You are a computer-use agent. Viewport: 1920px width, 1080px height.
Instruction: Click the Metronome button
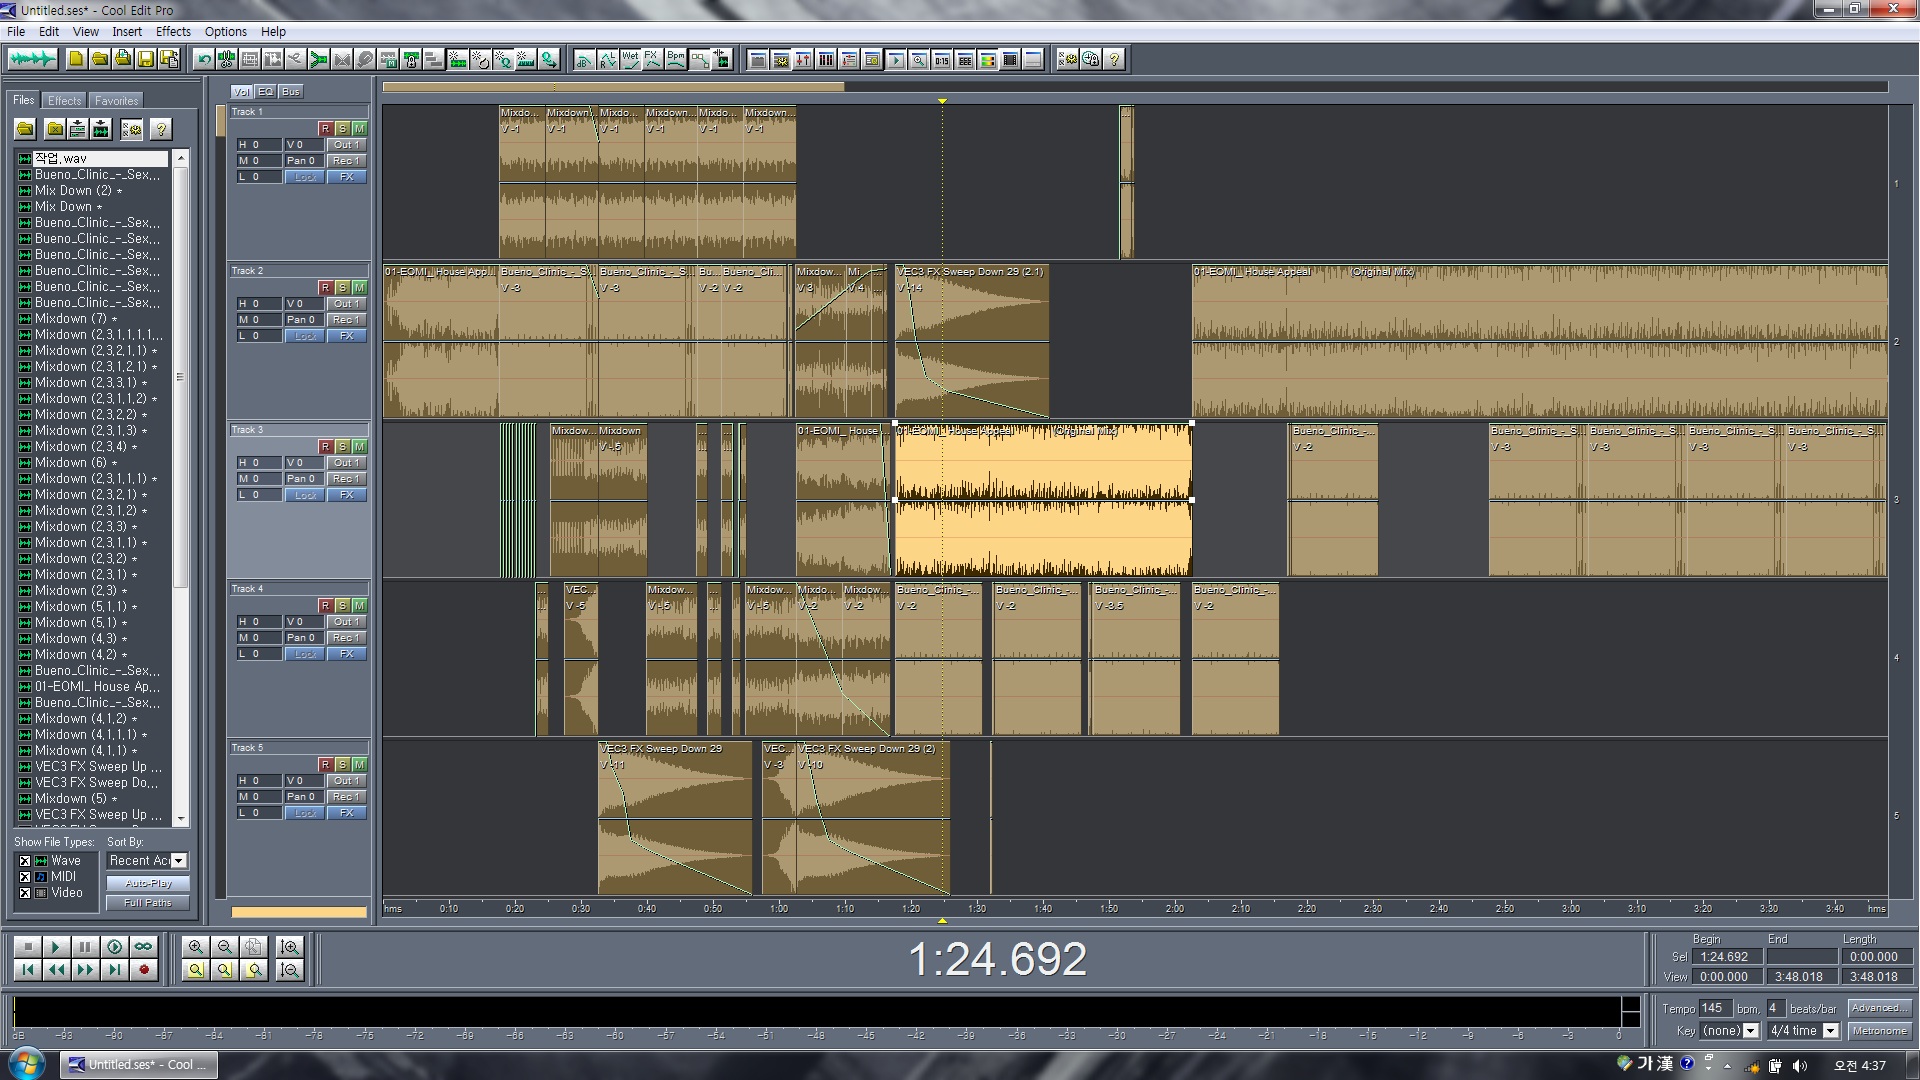click(x=1879, y=1030)
